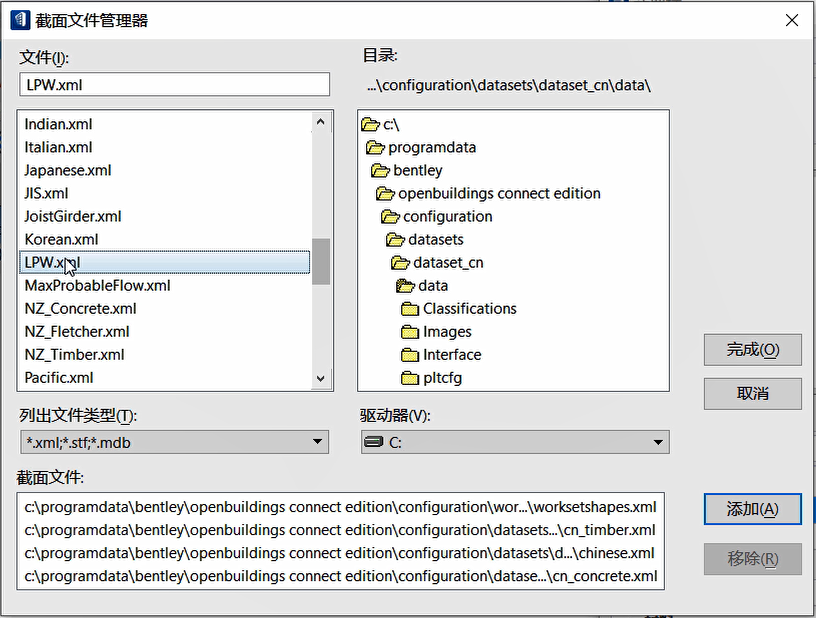Click the openbuildings connect edition folder icon
The width and height of the screenshot is (816, 618).
pos(385,194)
